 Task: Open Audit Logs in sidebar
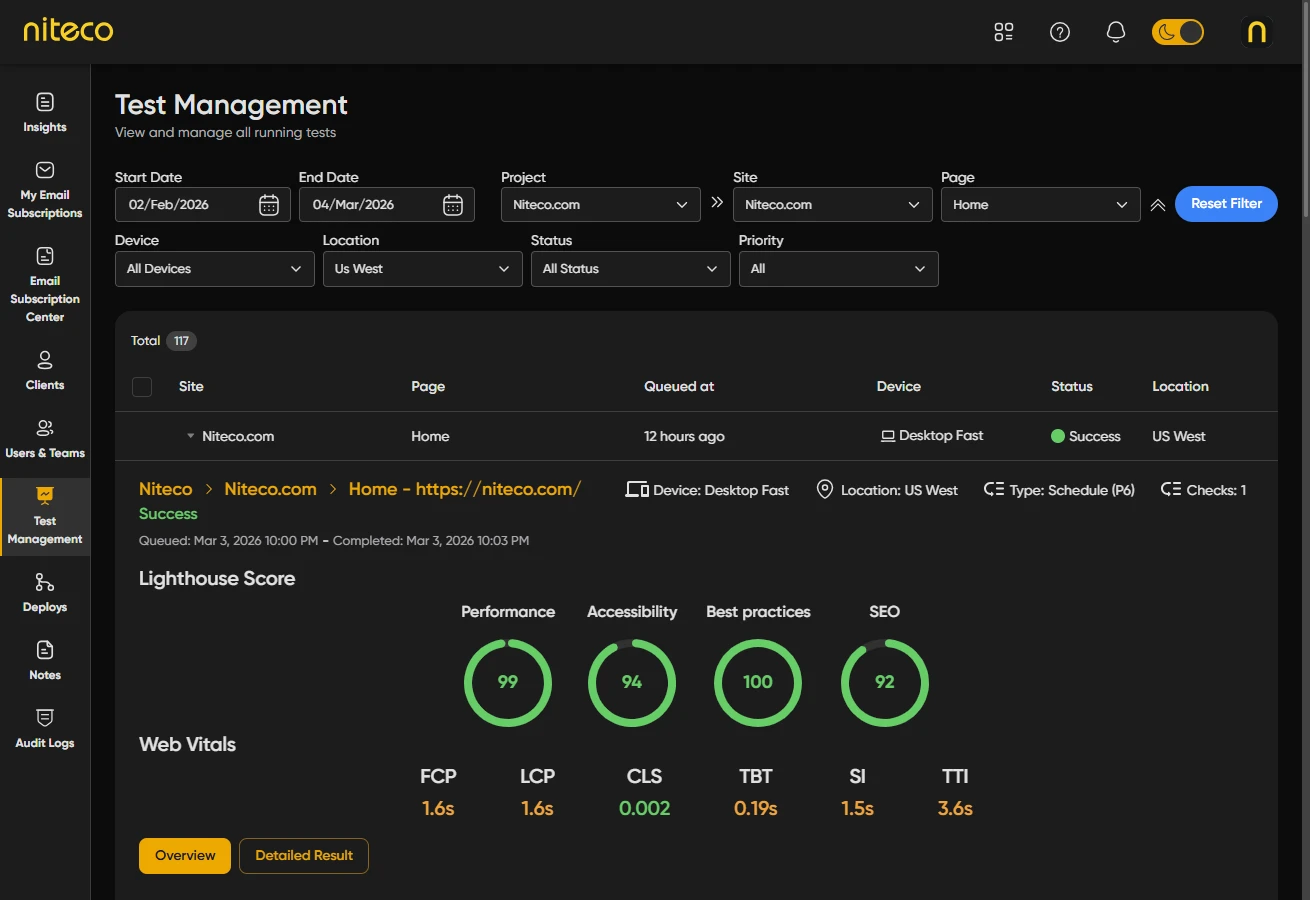[x=45, y=728]
